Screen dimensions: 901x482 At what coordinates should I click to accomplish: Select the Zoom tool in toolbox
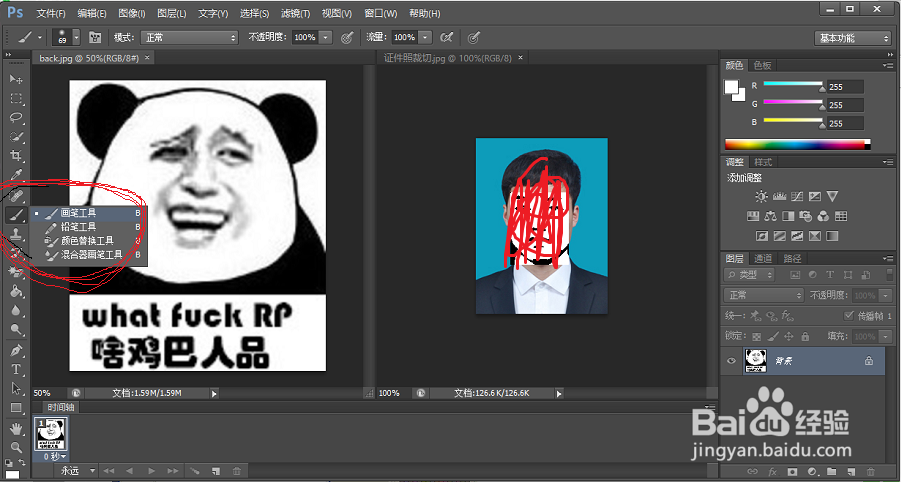pos(16,447)
